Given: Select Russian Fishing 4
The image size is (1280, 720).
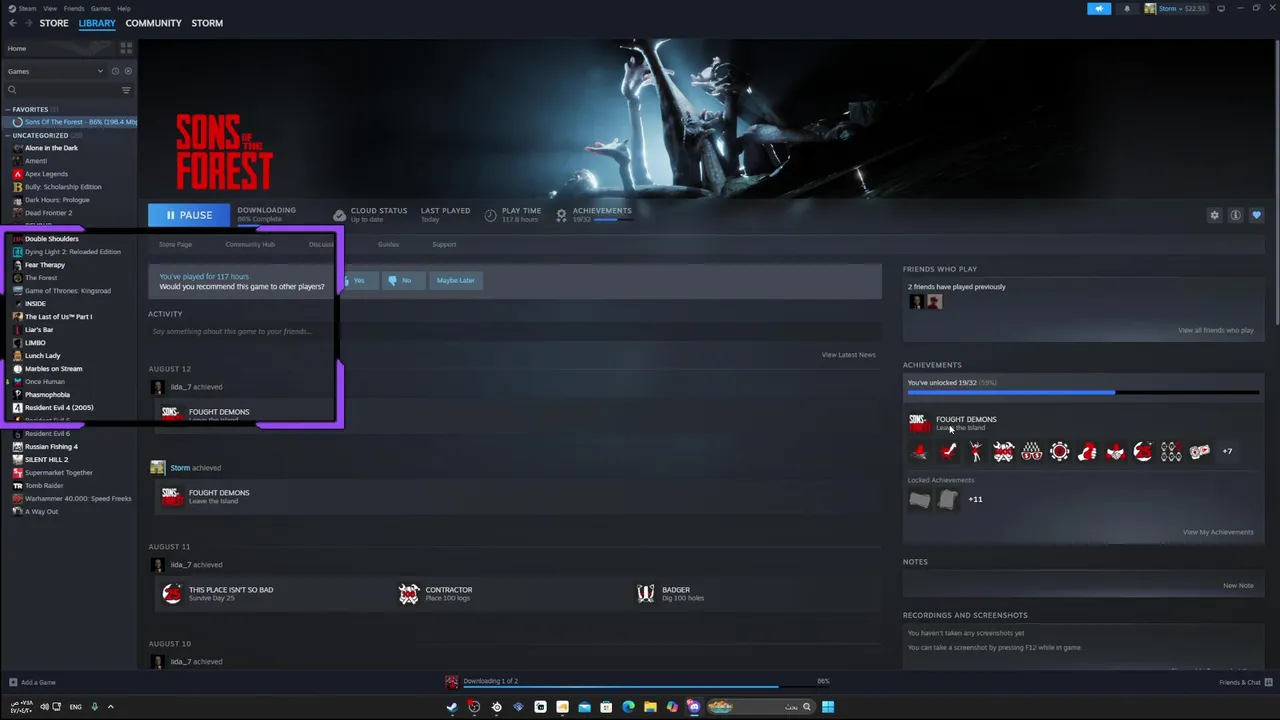Looking at the screenshot, I should coord(51,447).
